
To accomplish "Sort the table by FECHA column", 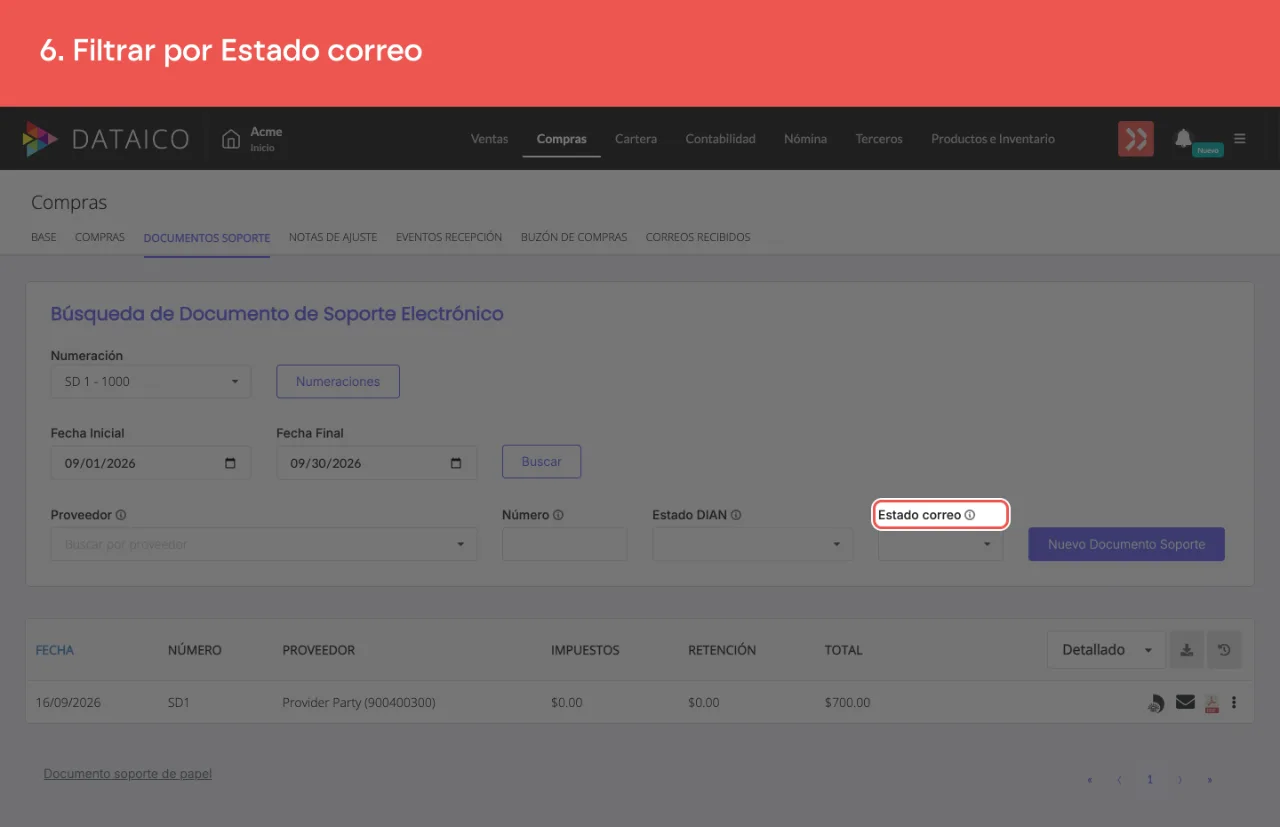I will 55,650.
